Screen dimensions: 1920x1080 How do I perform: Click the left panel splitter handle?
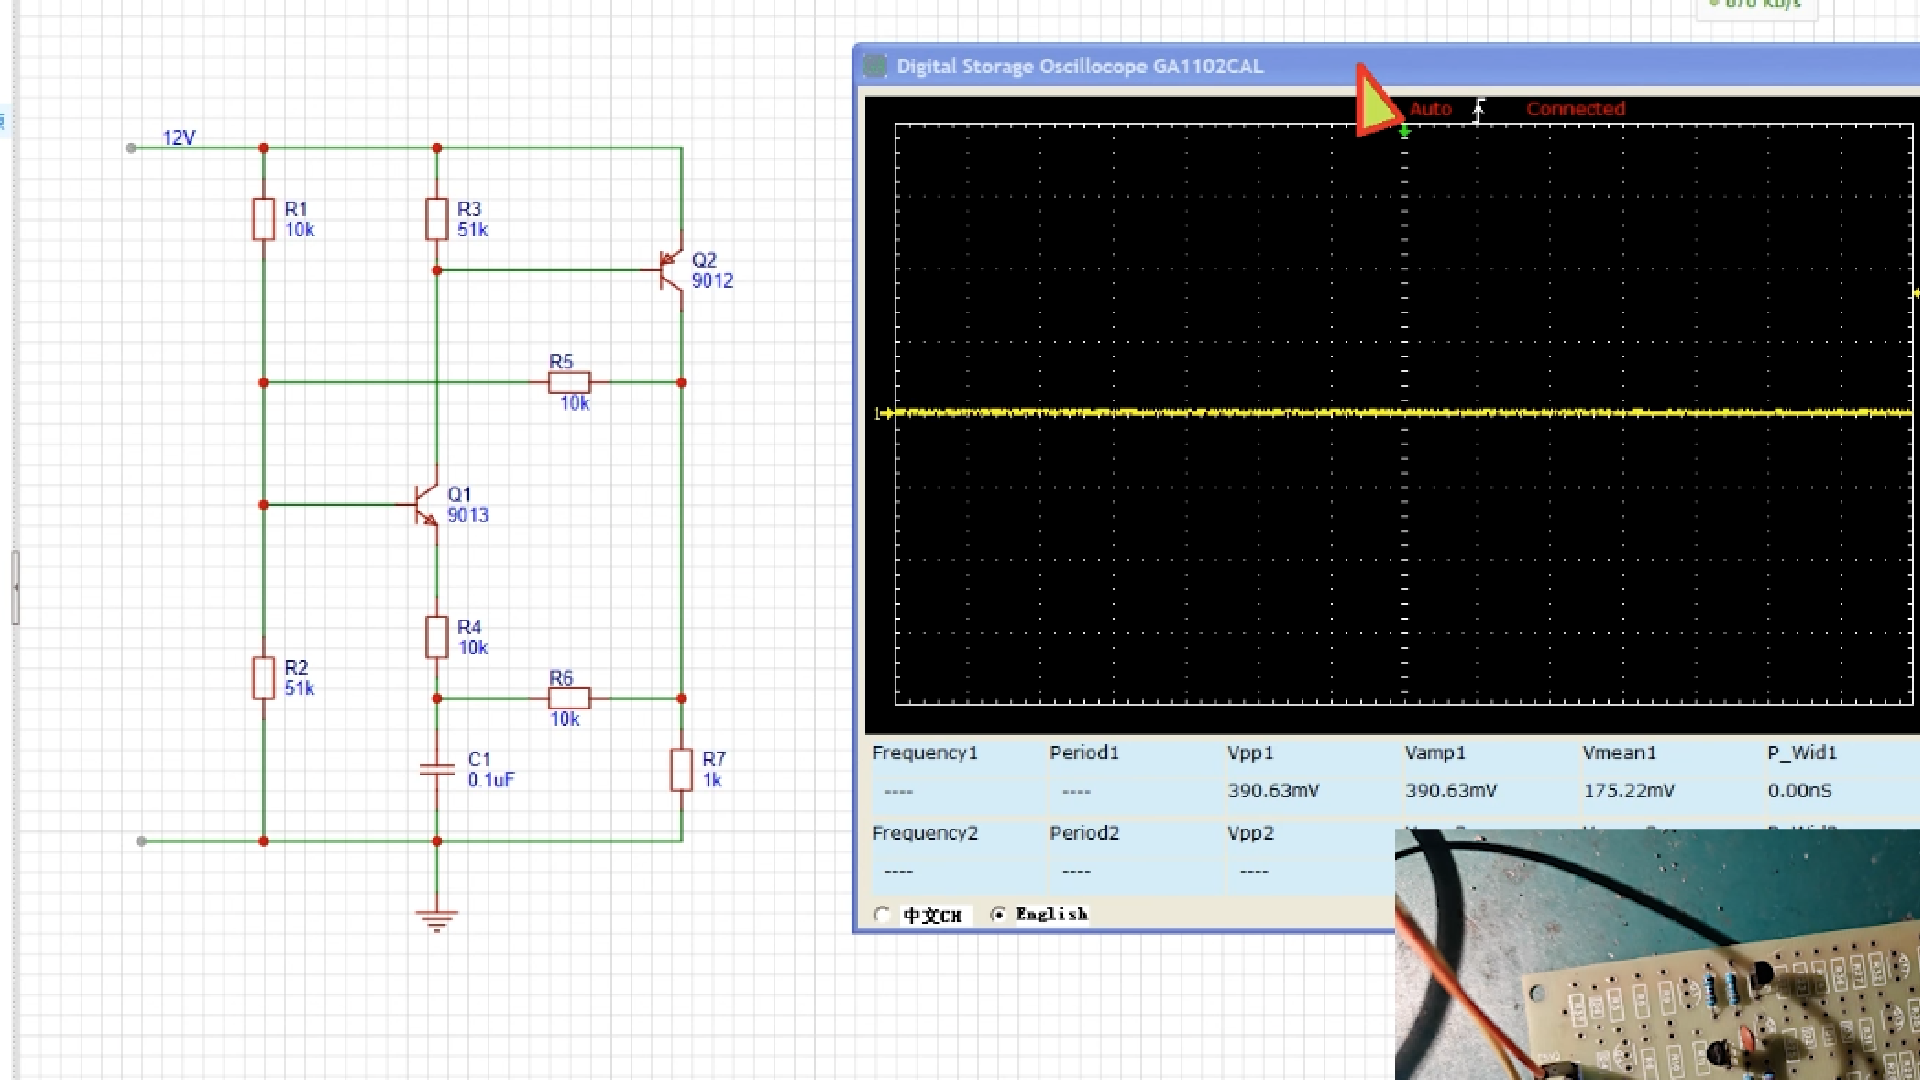coord(15,587)
